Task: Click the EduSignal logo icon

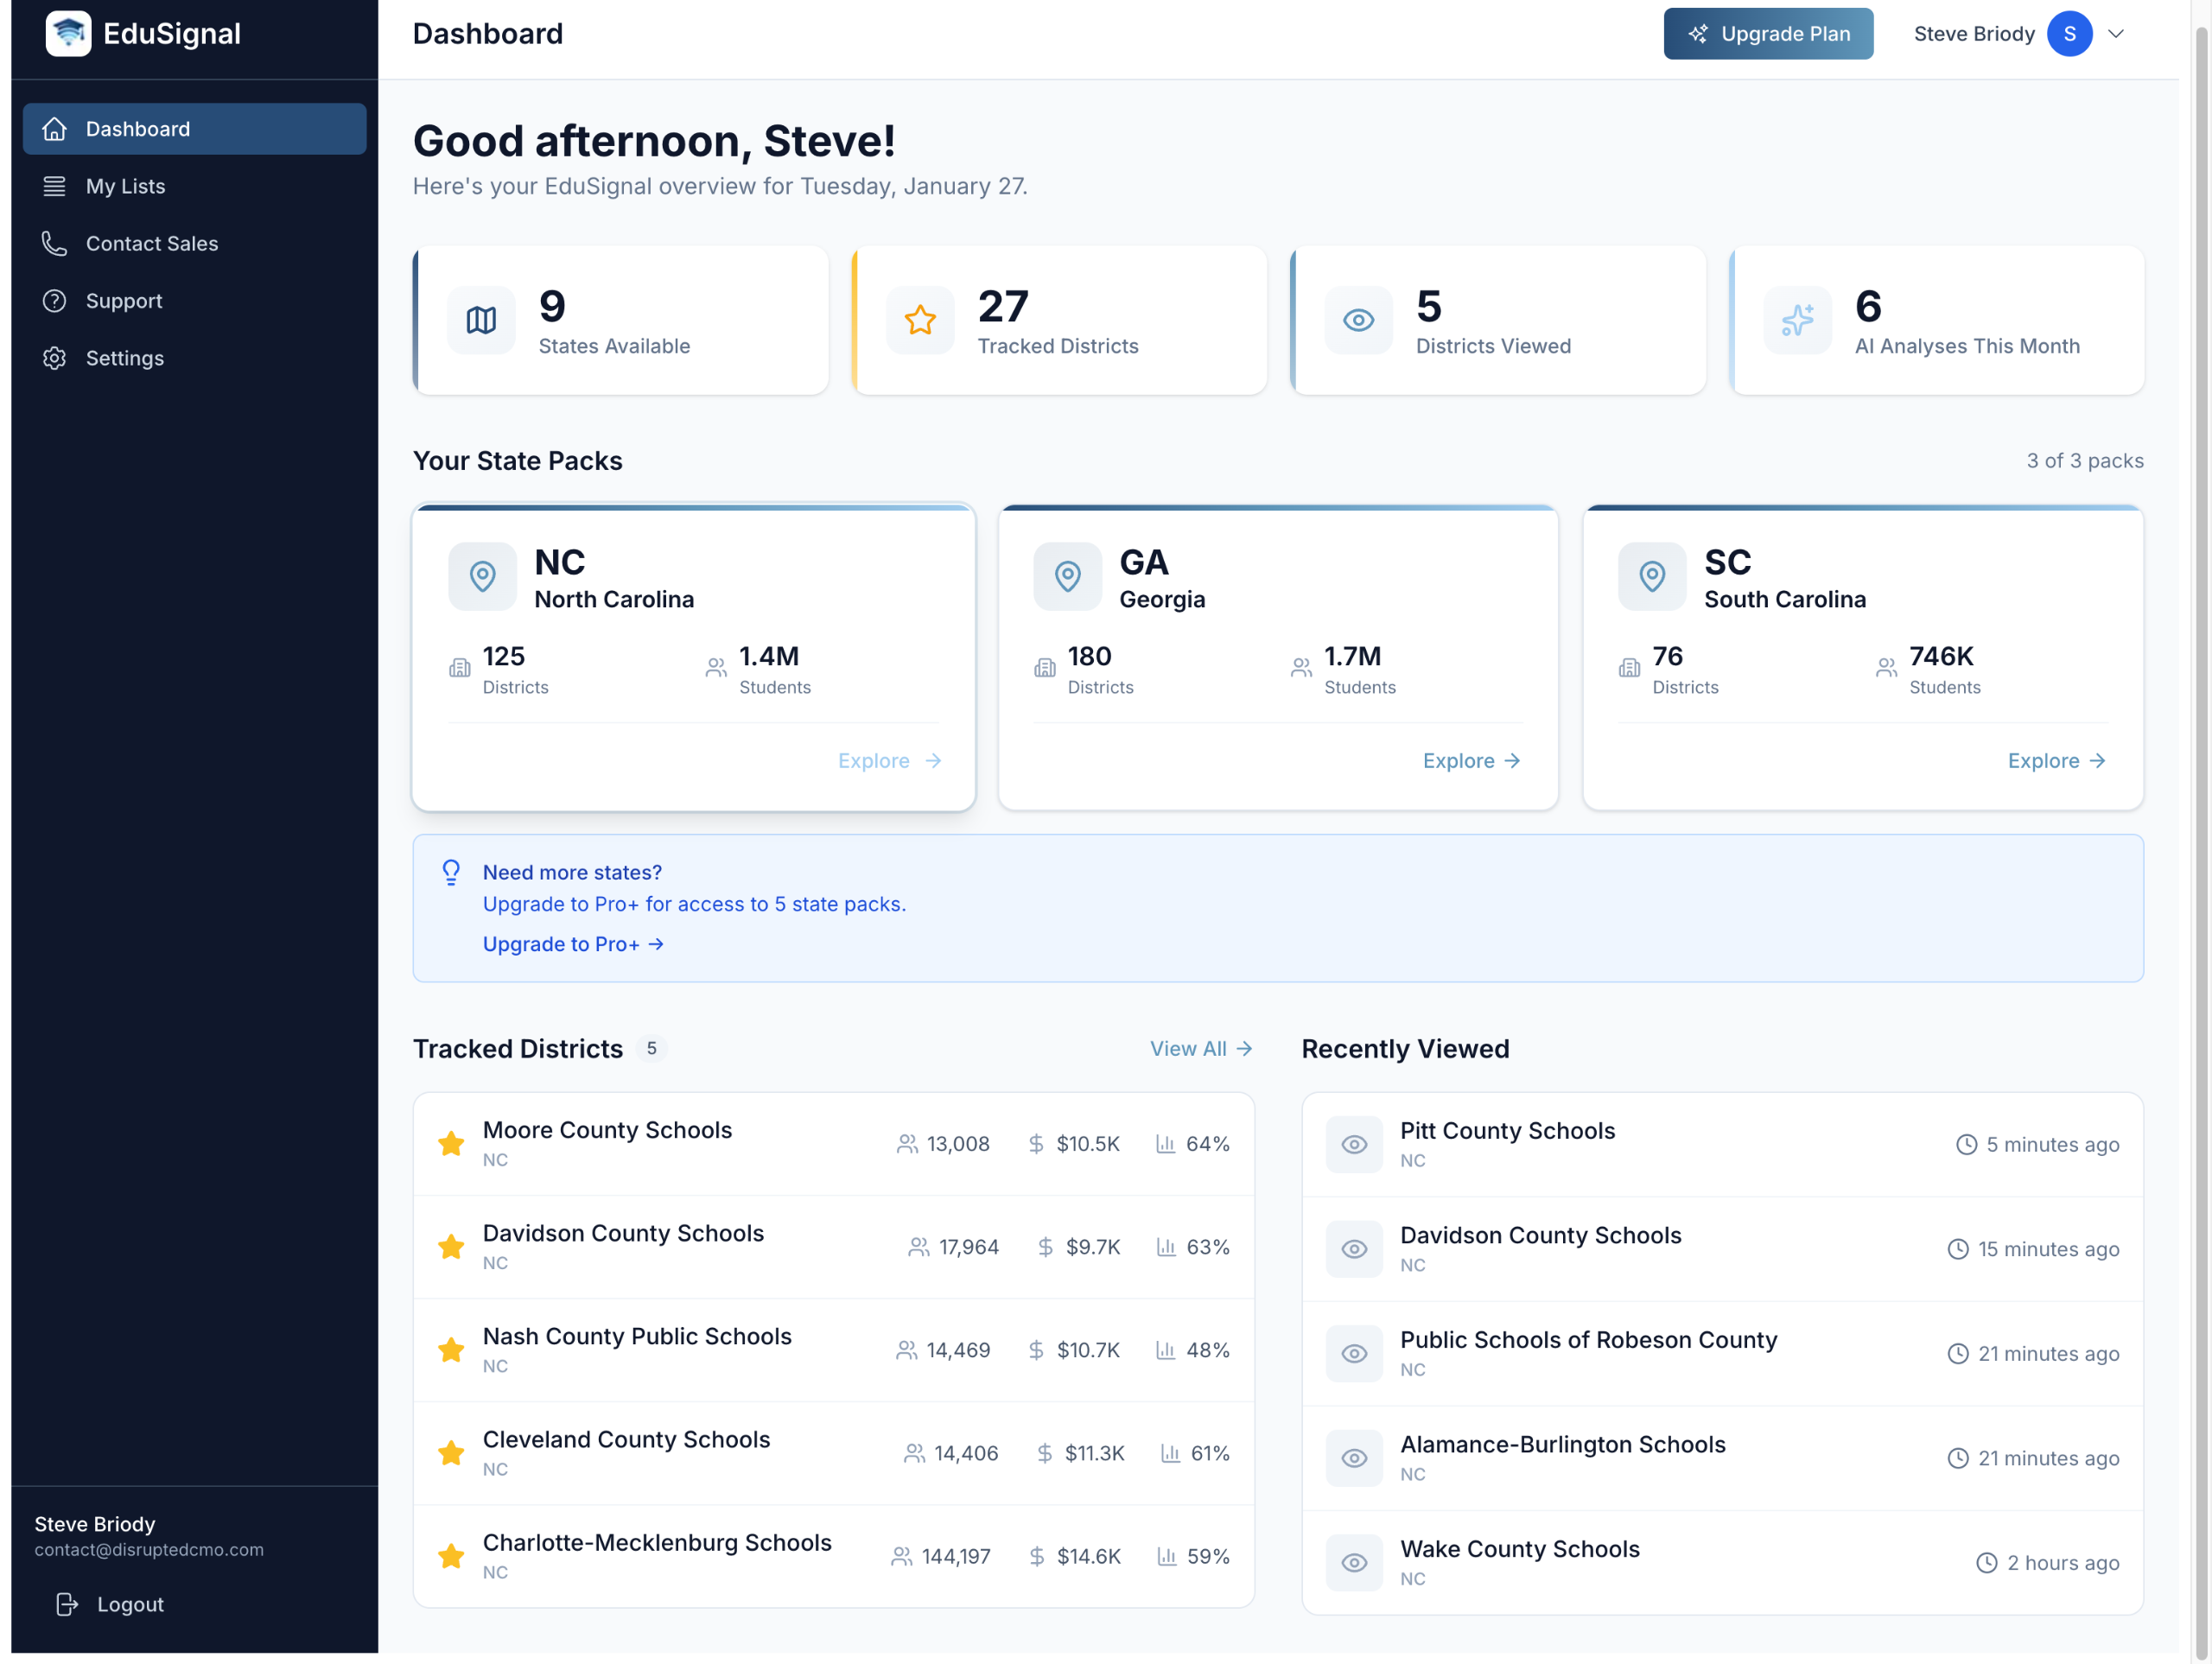Action: [x=68, y=33]
